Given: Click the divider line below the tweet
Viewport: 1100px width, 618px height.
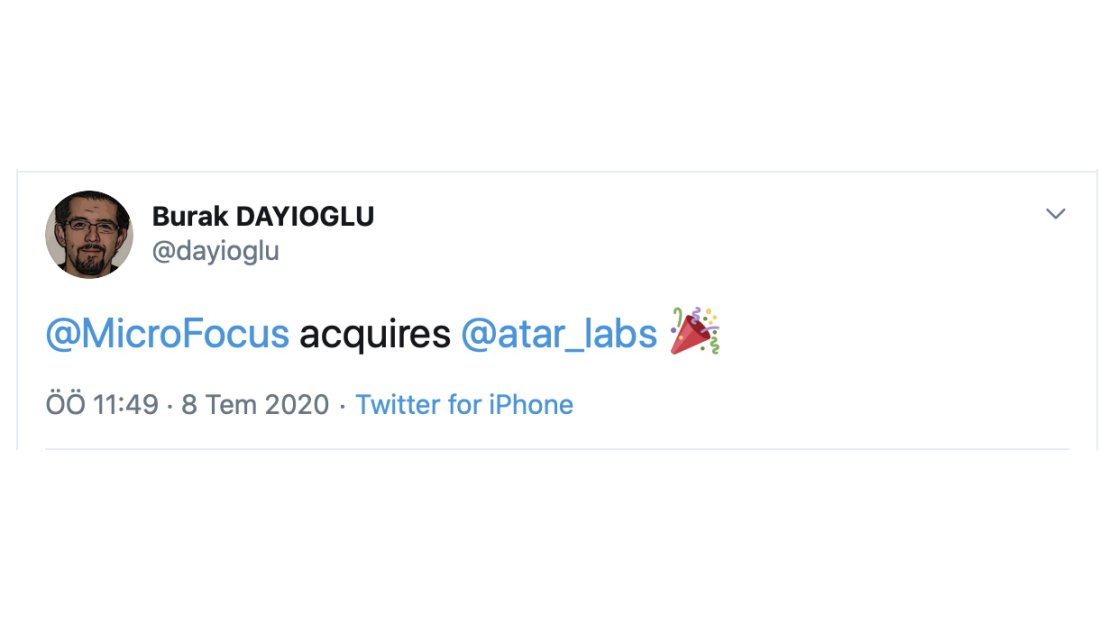Looking at the screenshot, I should click(x=556, y=449).
